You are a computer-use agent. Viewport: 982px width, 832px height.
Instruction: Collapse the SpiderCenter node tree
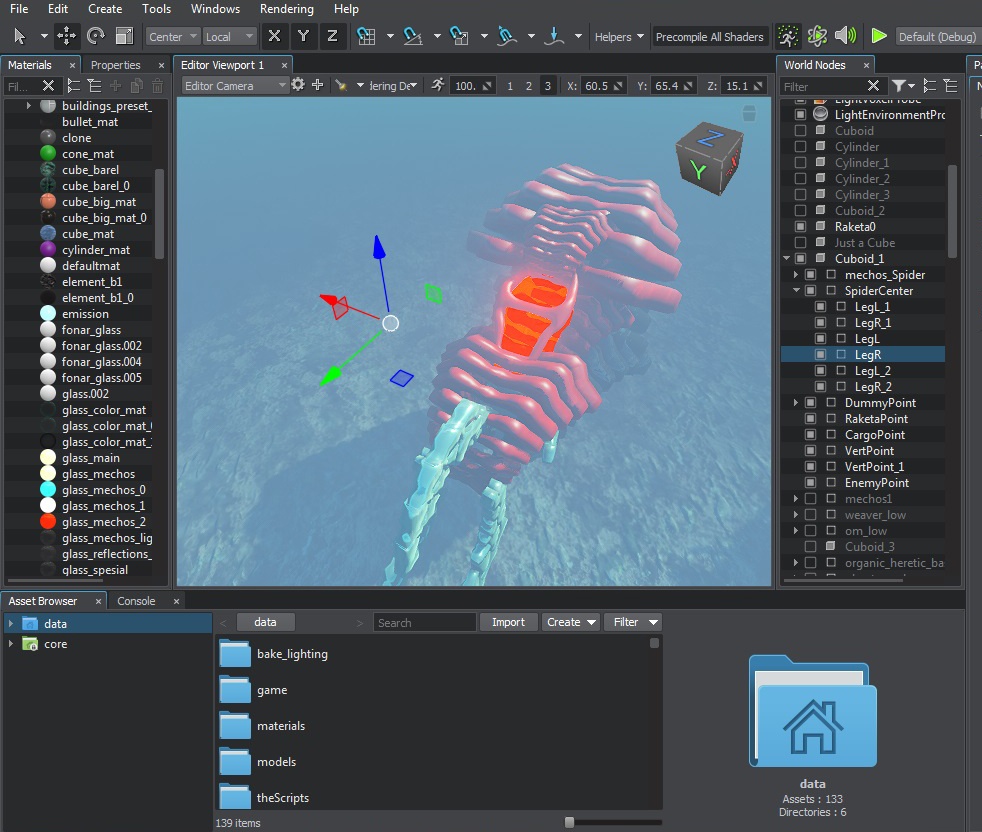click(x=797, y=291)
